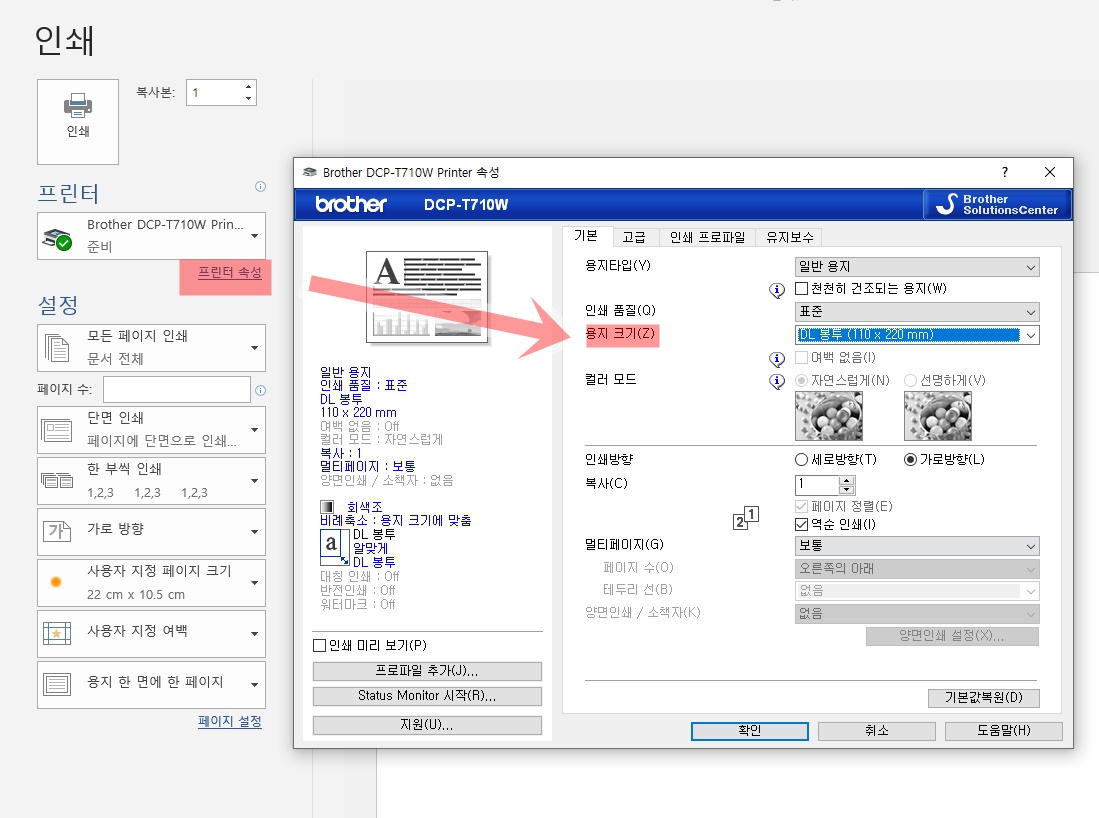Open the Brother DCP-T710W printer selection dropdown
Image resolution: width=1099 pixels, height=818 pixels.
tap(151, 236)
